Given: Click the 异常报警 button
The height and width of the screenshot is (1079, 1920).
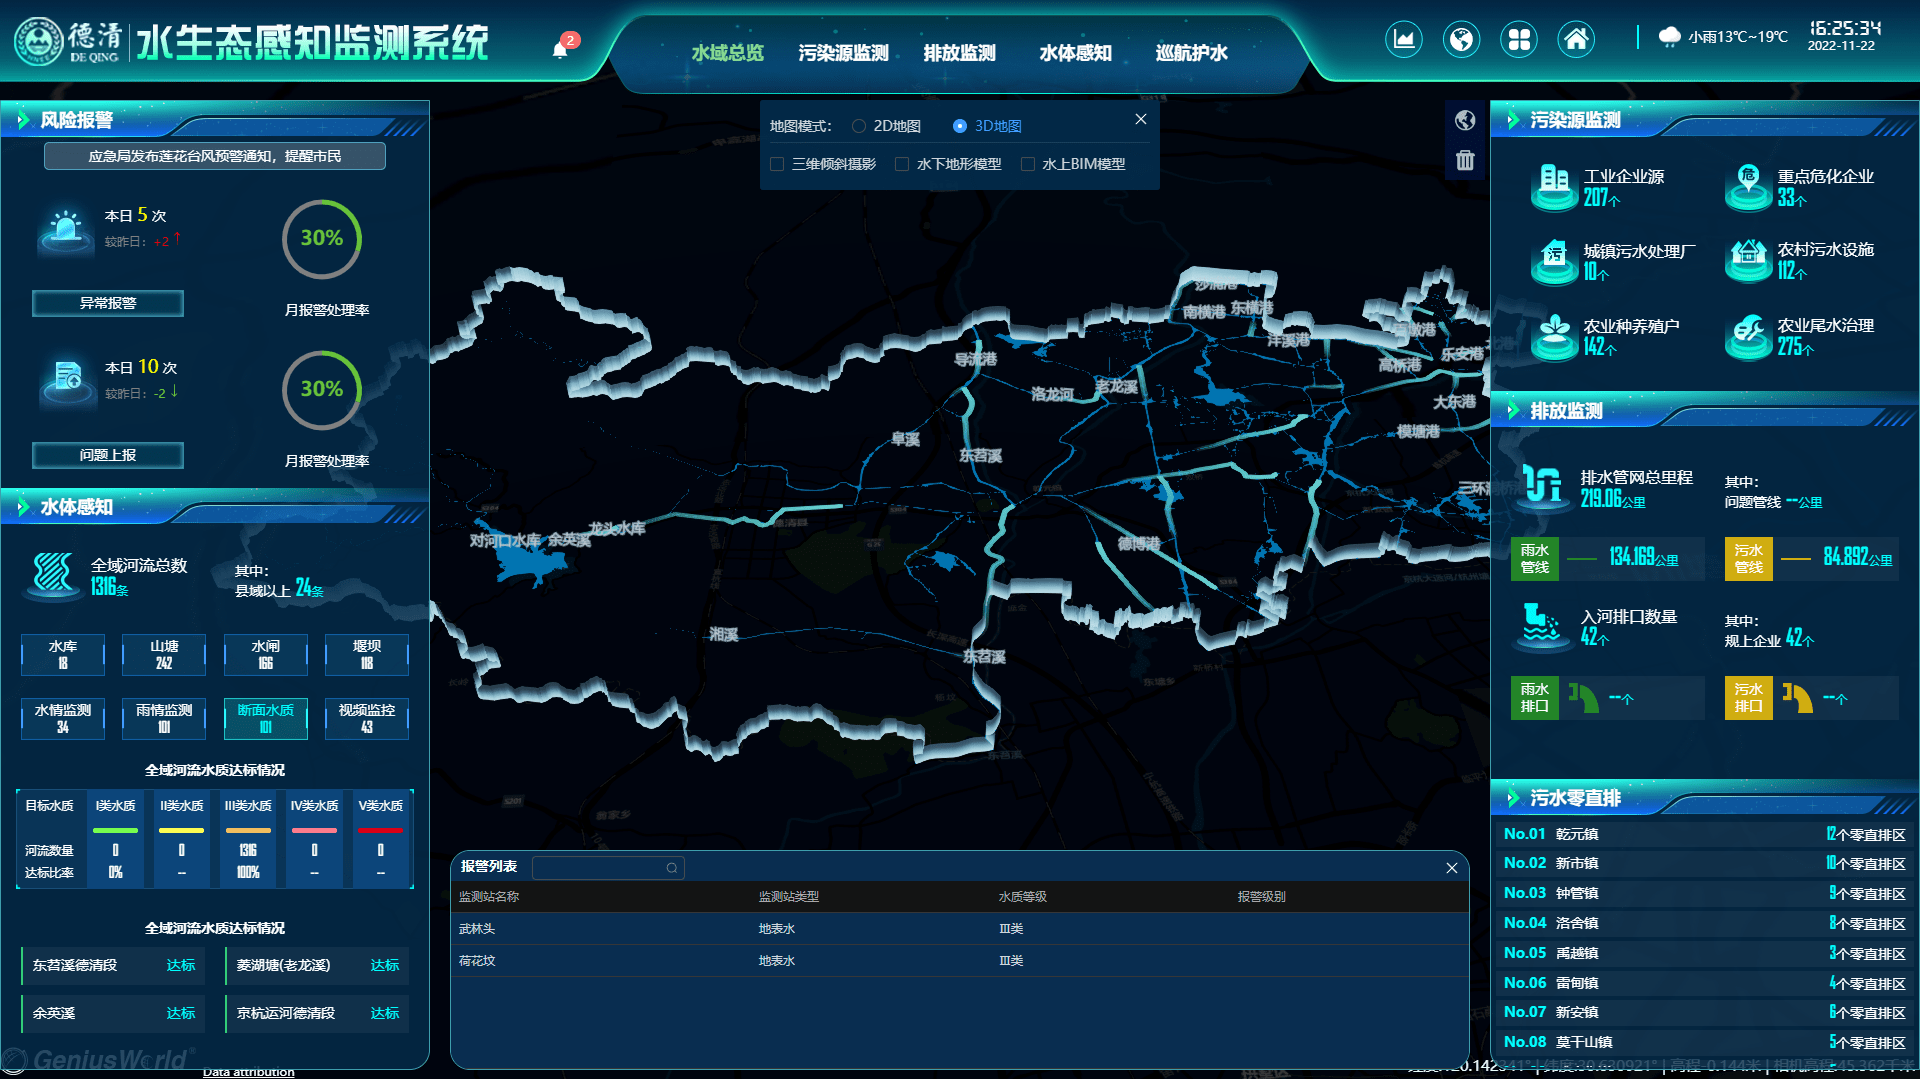Looking at the screenshot, I should point(108,303).
